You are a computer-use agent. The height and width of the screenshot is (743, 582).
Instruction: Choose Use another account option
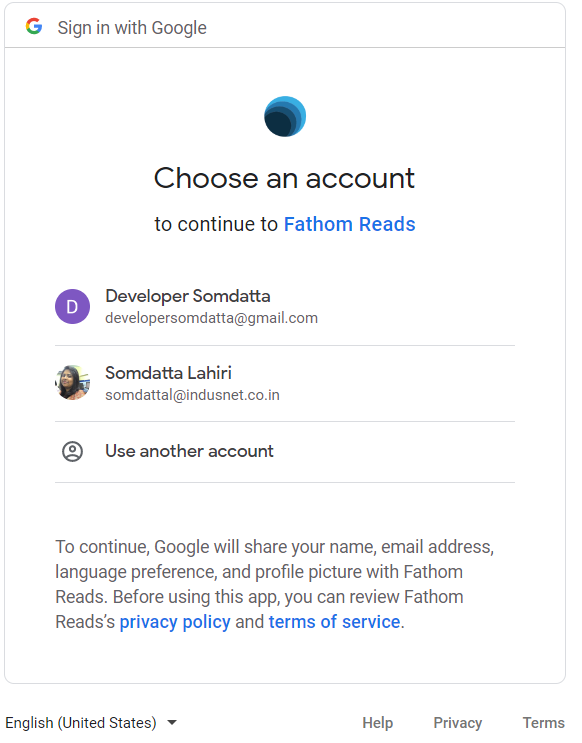coord(285,452)
